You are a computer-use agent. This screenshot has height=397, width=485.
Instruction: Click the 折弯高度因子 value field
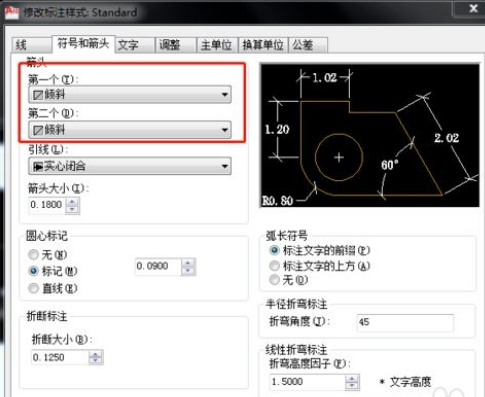point(308,382)
